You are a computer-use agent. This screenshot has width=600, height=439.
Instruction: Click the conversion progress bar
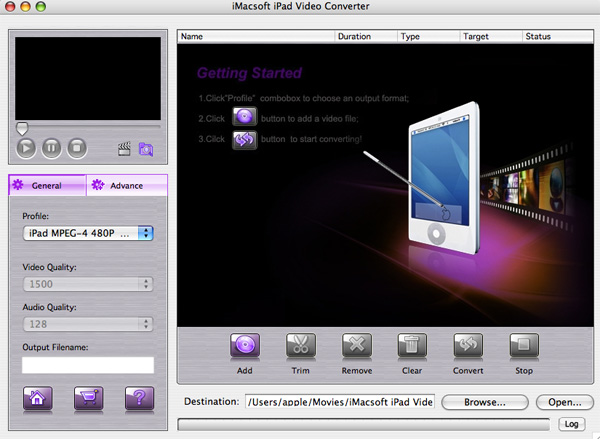[364, 424]
